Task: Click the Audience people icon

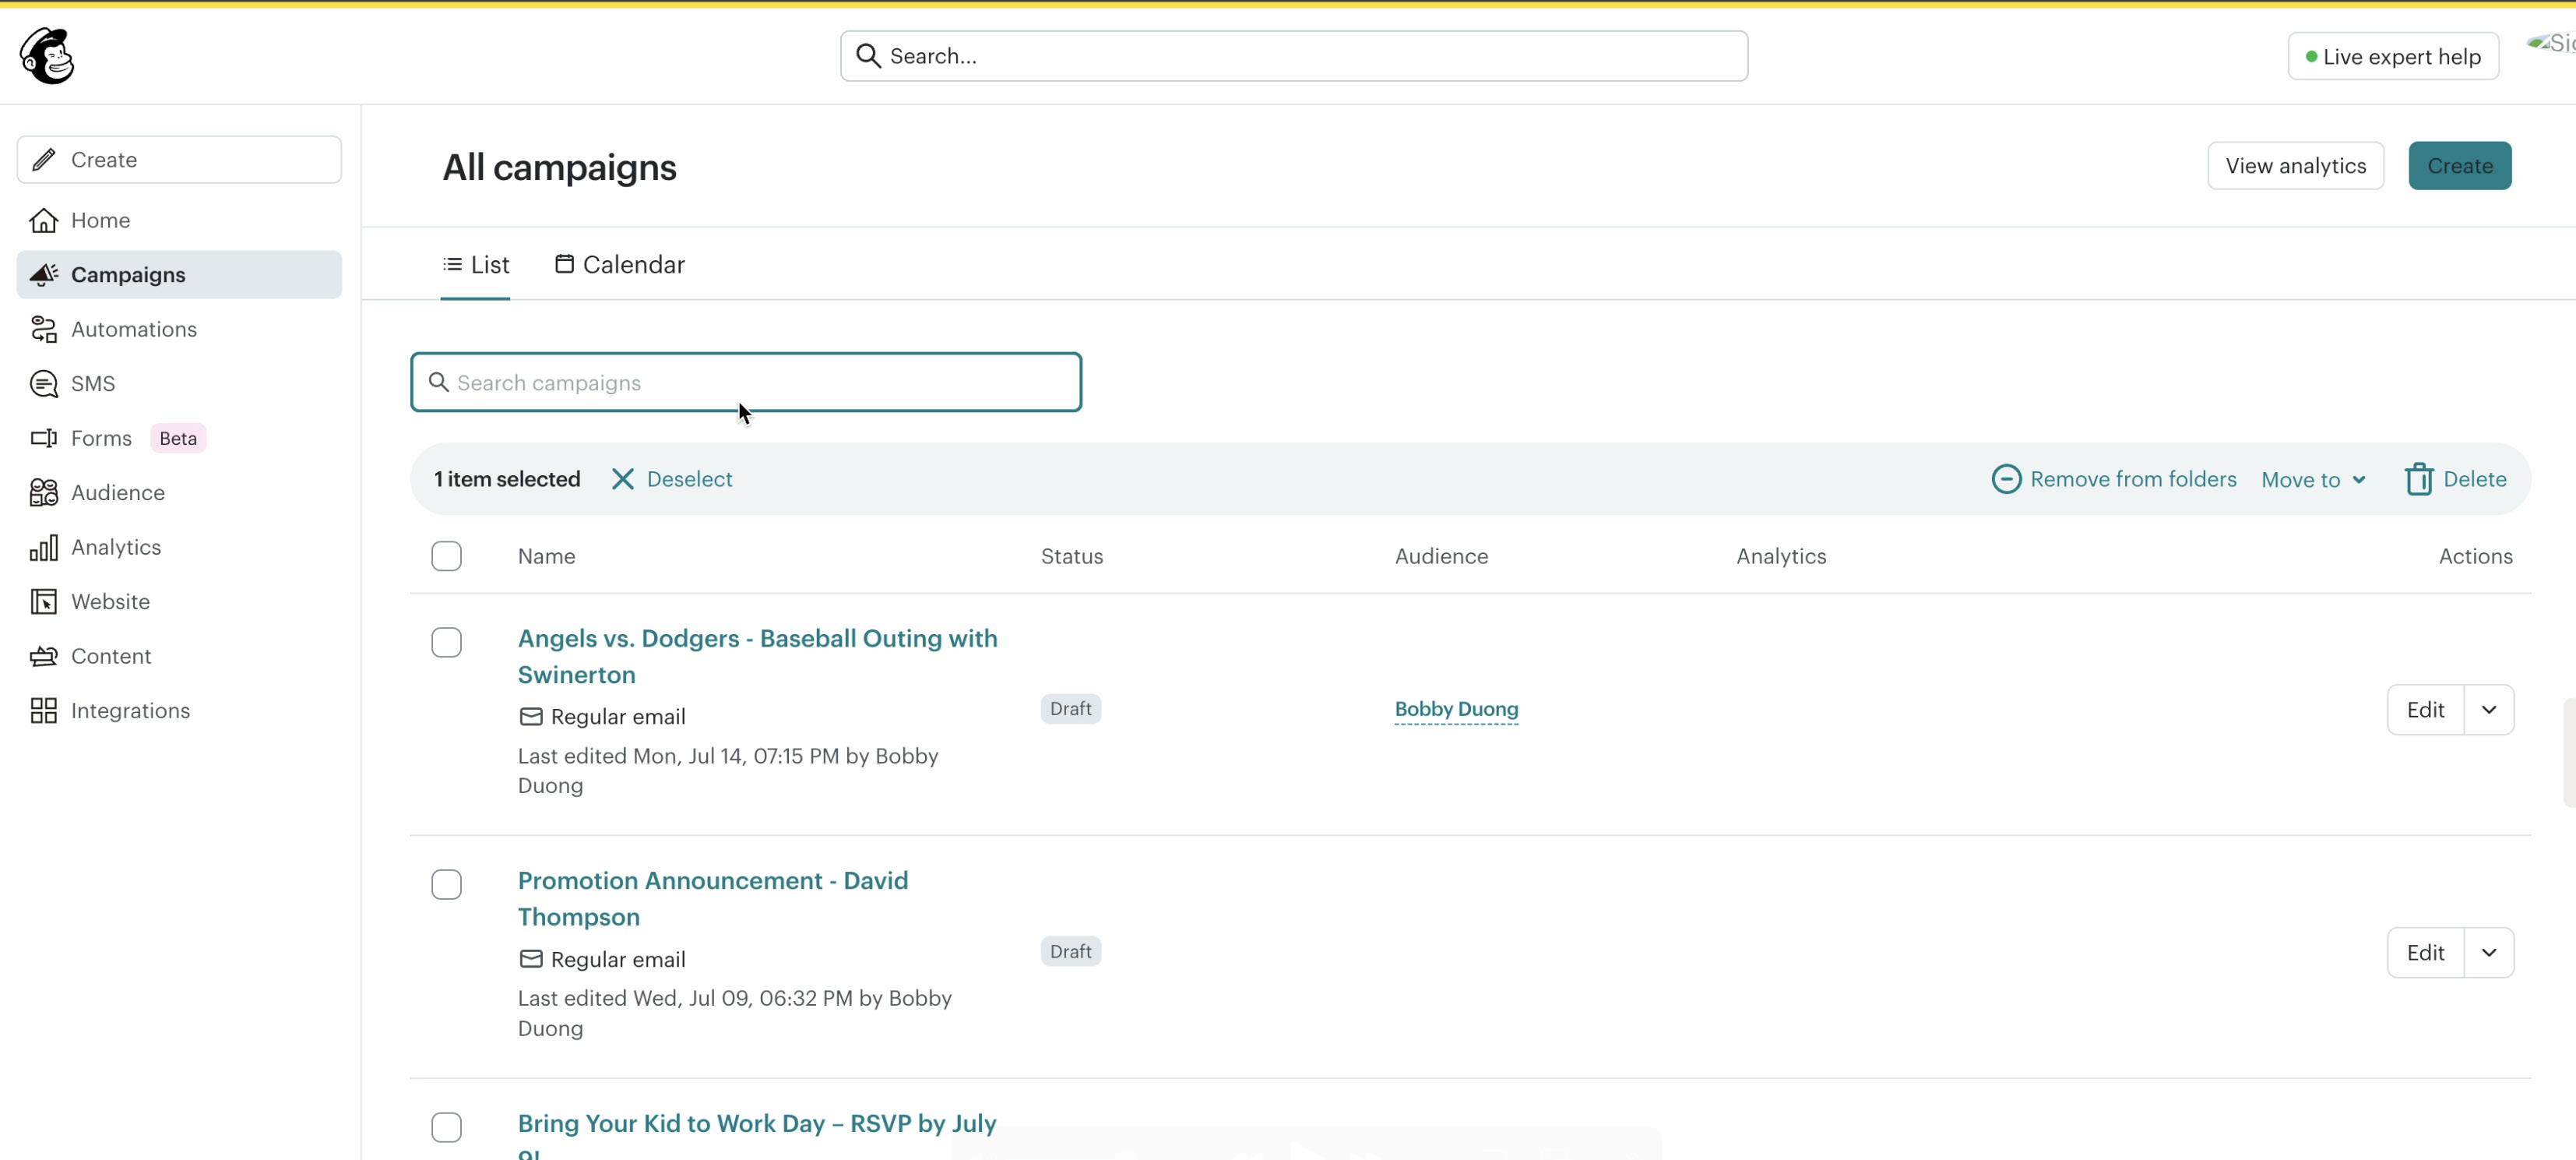Action: pos(43,493)
